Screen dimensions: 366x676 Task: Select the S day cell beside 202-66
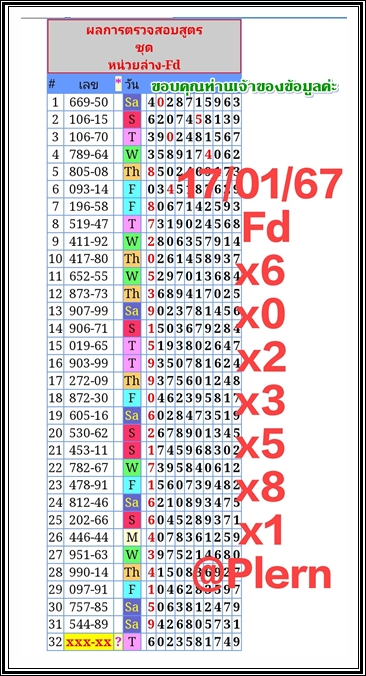(x=132, y=520)
